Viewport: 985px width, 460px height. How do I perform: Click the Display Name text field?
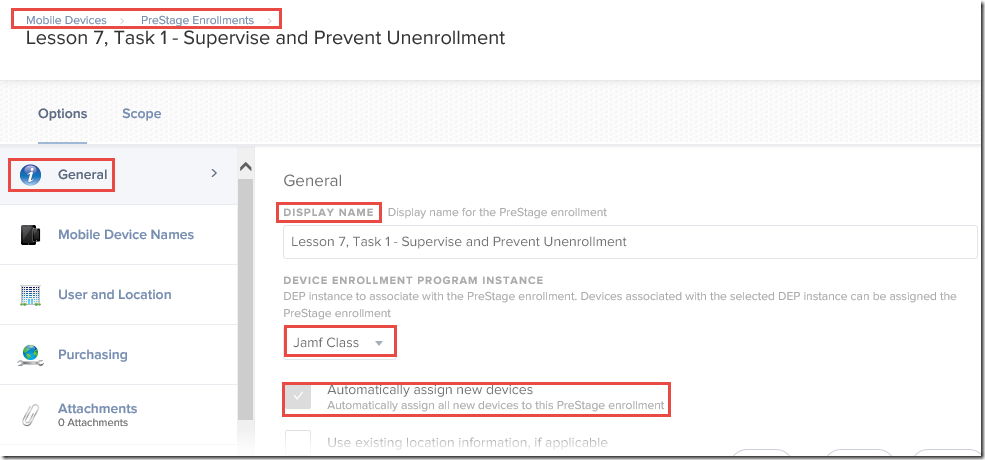click(x=630, y=241)
